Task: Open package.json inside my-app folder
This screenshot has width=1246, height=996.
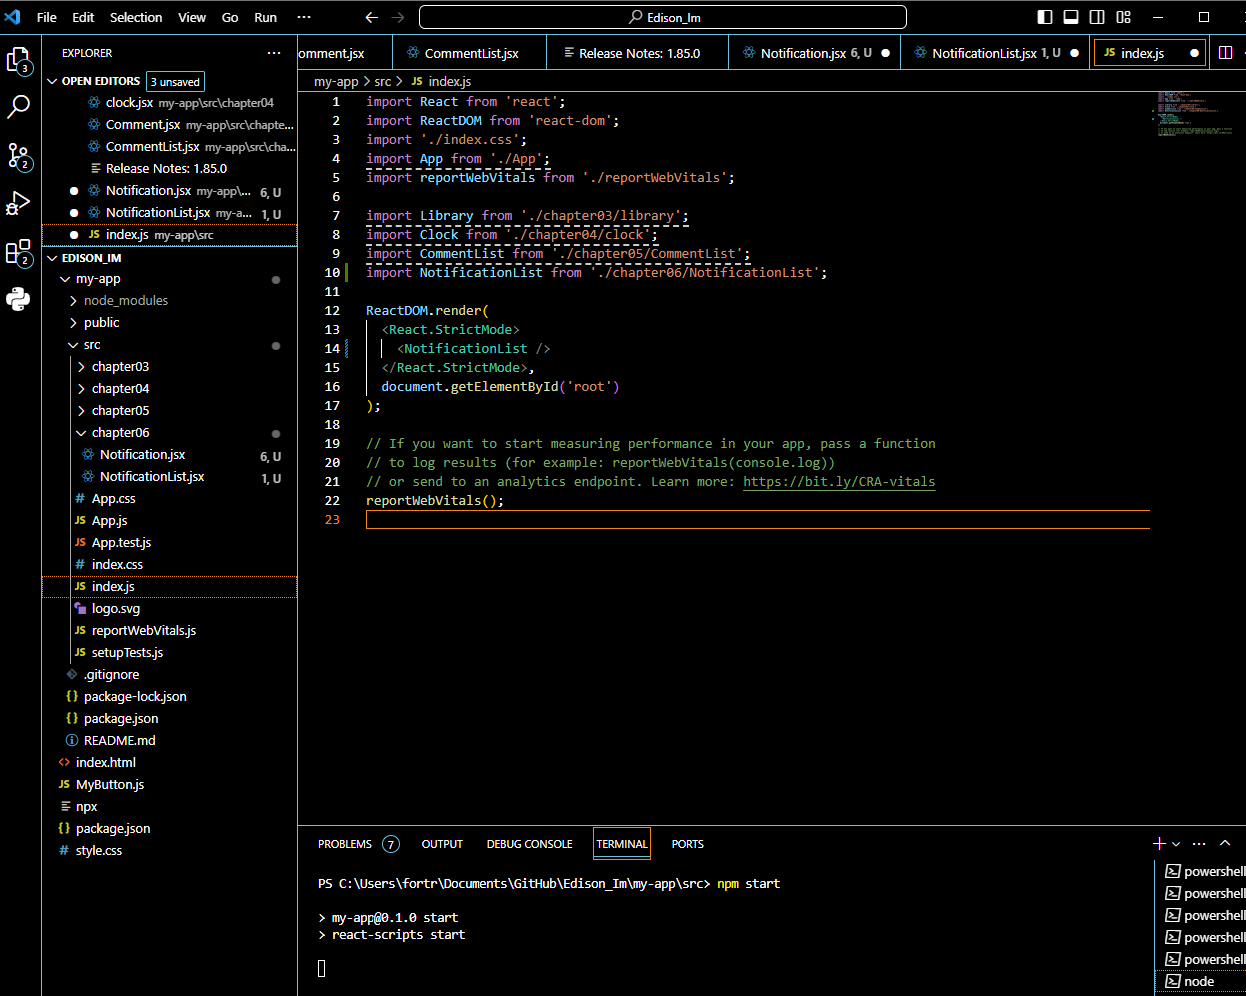Action: tap(121, 719)
